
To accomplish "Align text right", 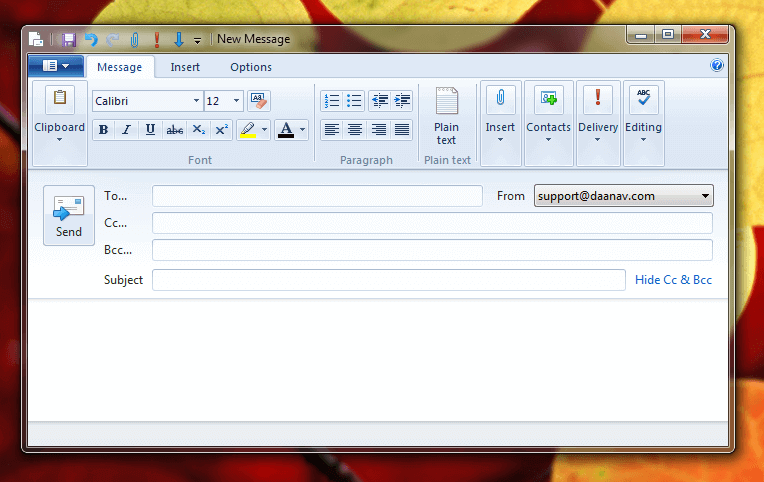I will [x=379, y=130].
